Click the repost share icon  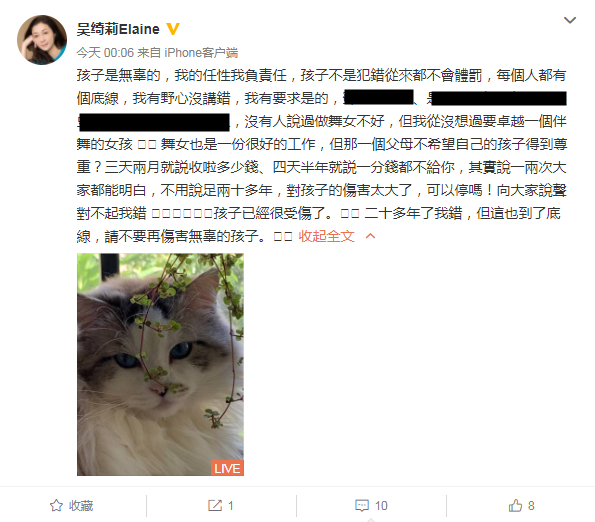pos(215,505)
